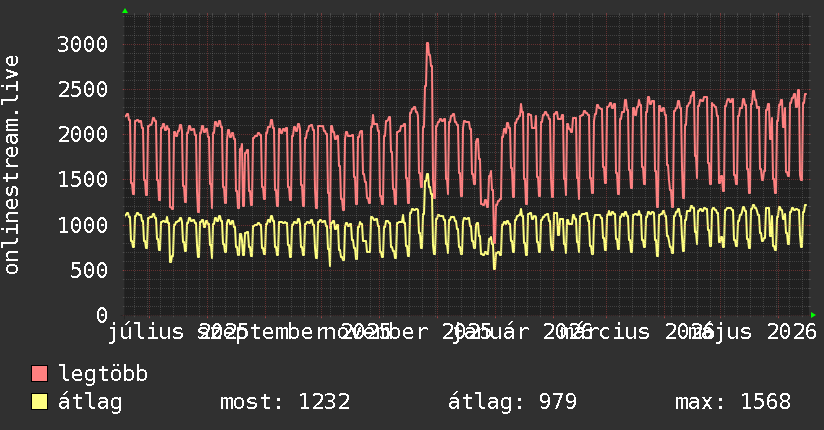Screen dimensions: 824x430
Task: Click the 3000 y-axis label
Action: (83, 44)
